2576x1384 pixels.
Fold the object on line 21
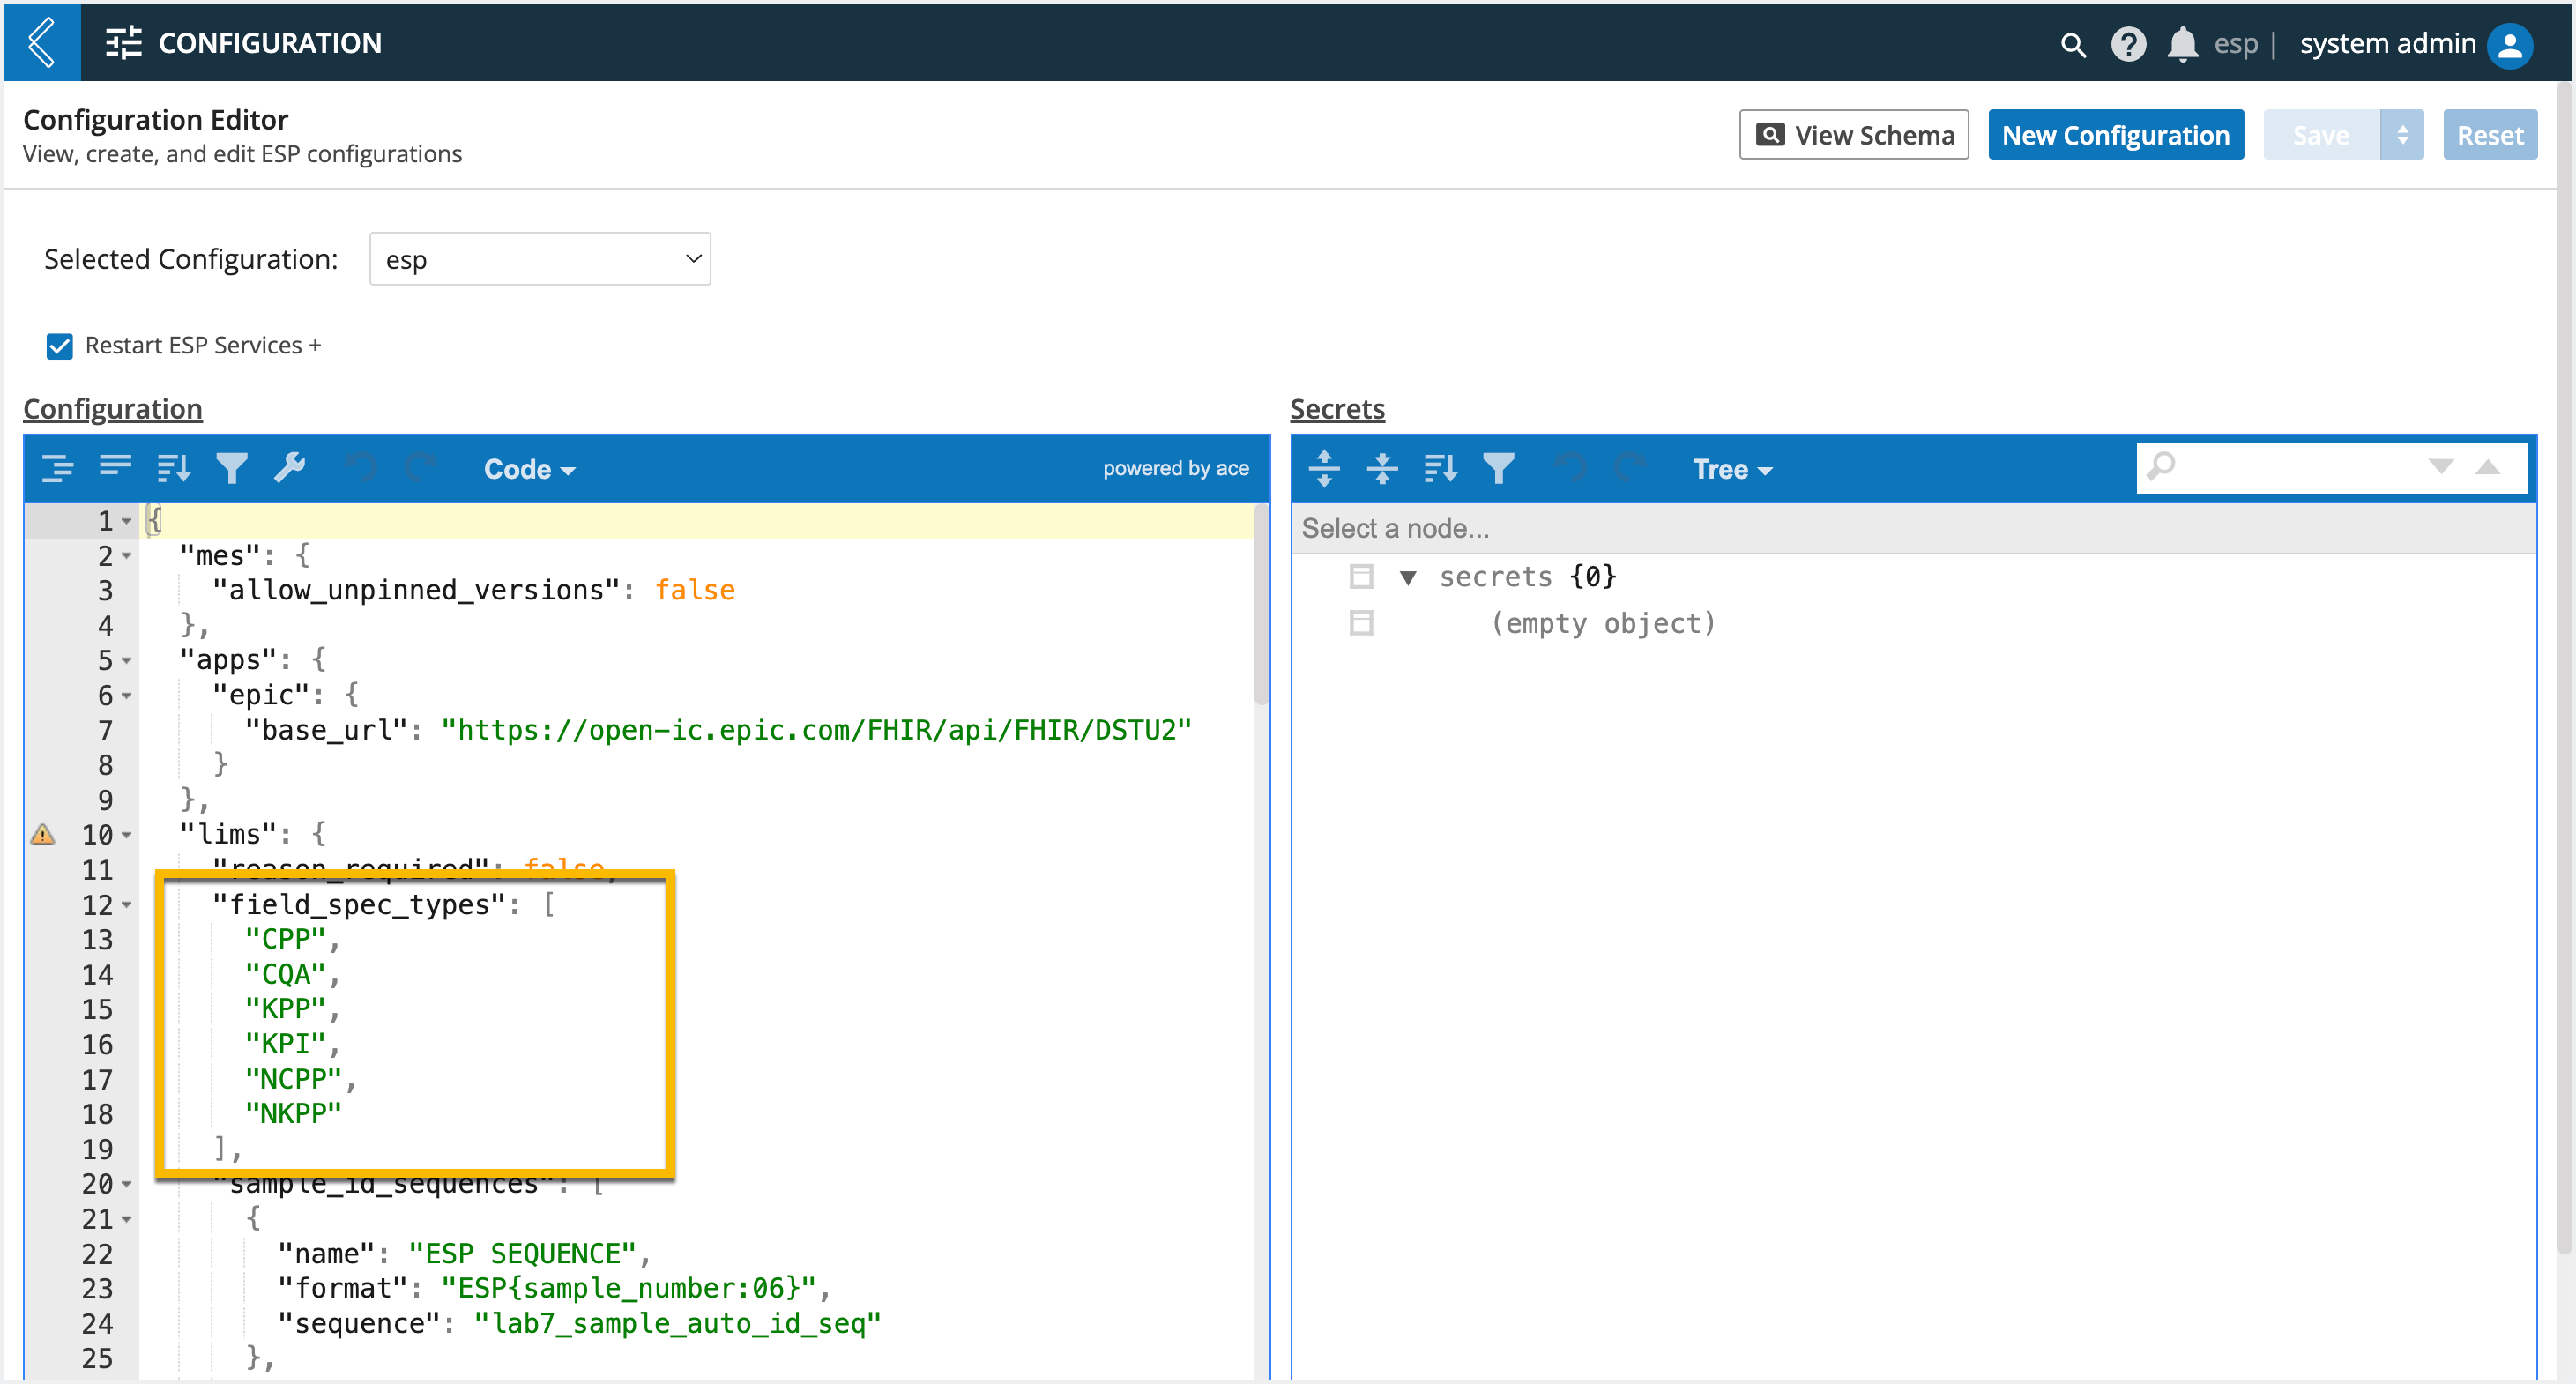(x=127, y=1219)
